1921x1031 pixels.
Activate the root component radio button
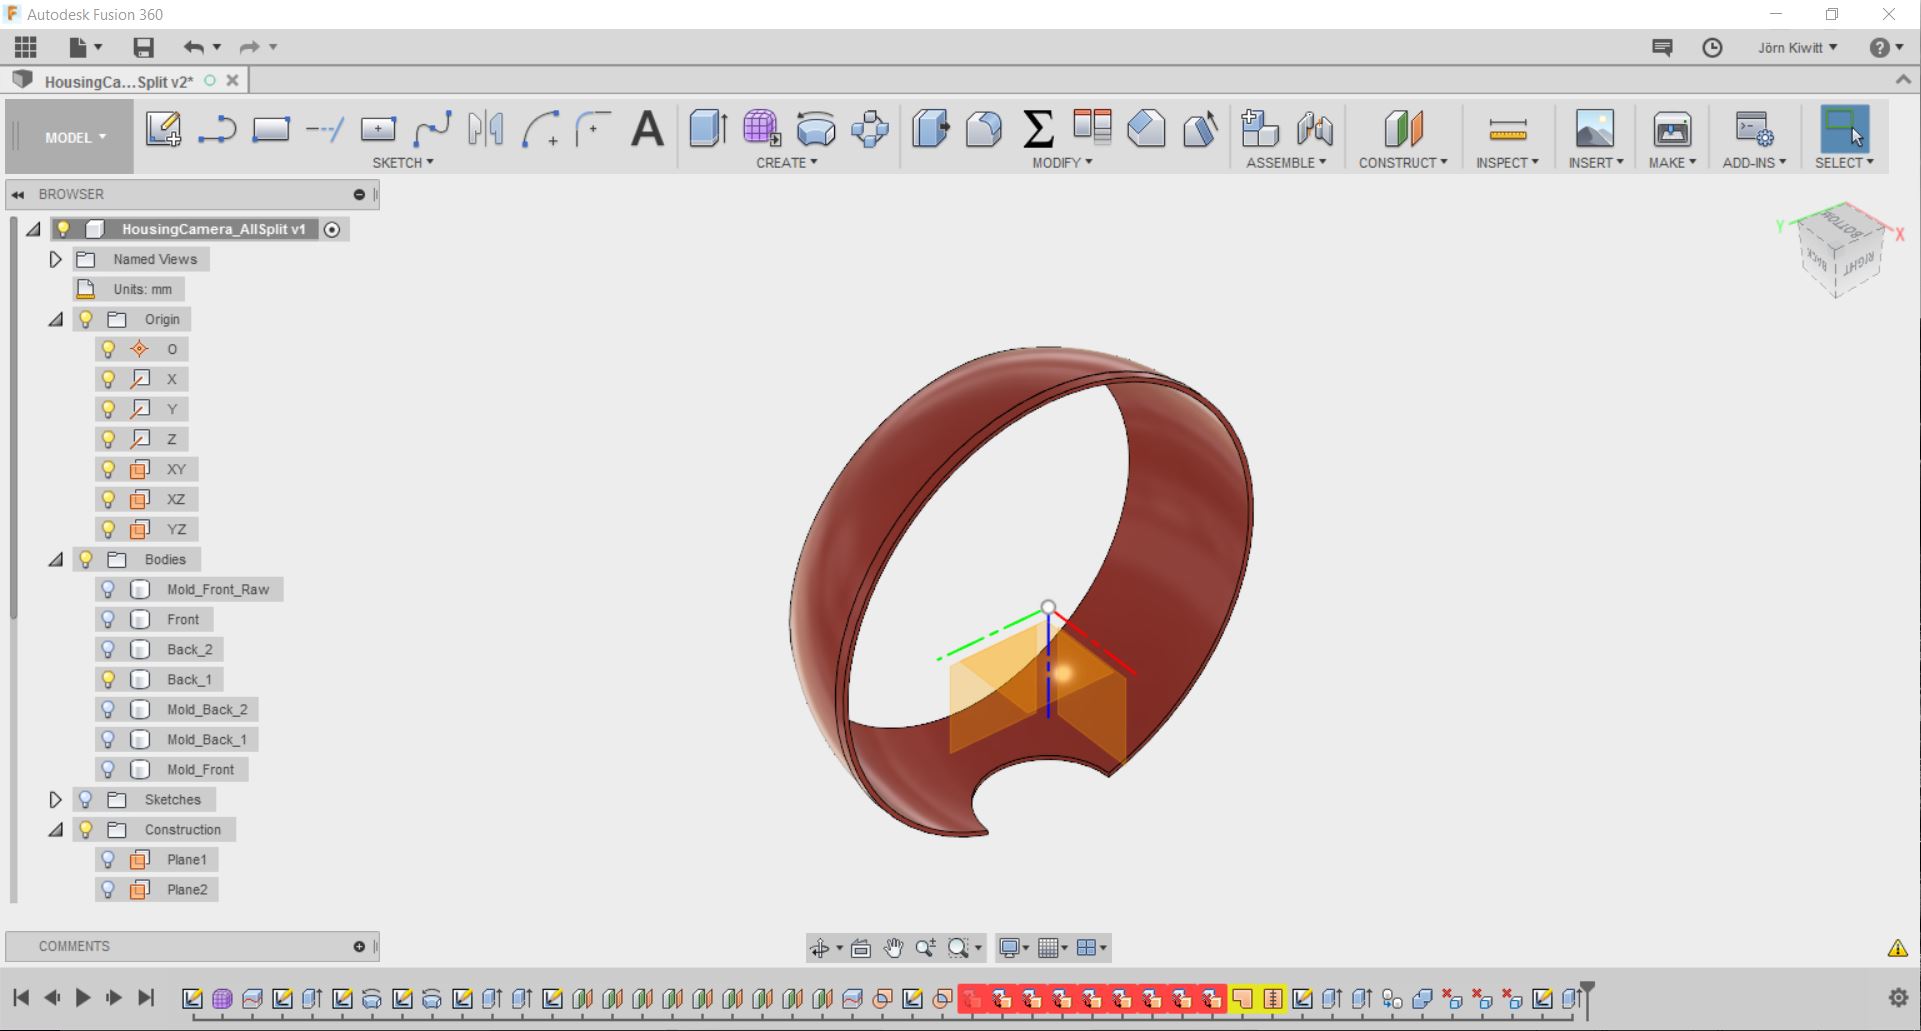332,230
